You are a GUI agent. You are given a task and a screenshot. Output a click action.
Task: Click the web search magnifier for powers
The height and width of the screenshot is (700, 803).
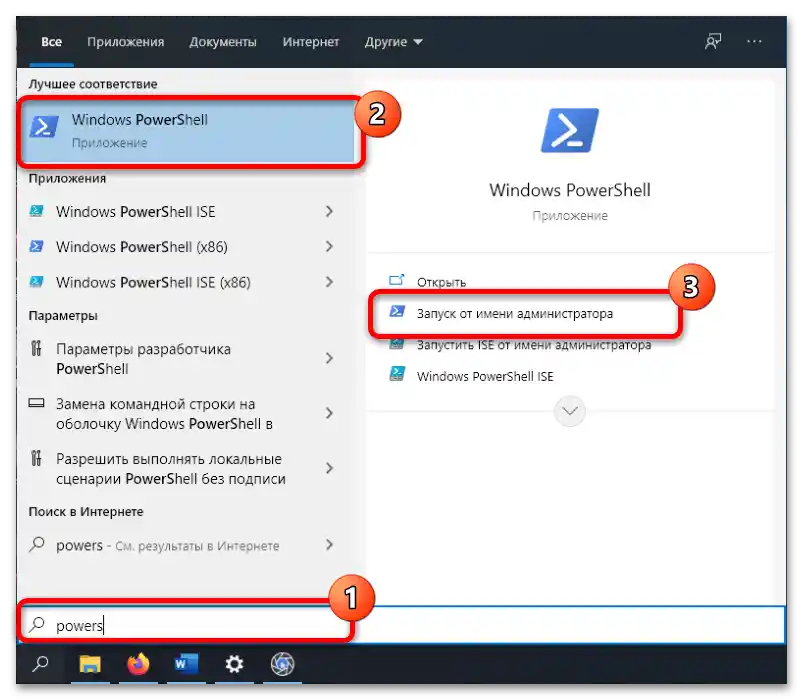(37, 544)
